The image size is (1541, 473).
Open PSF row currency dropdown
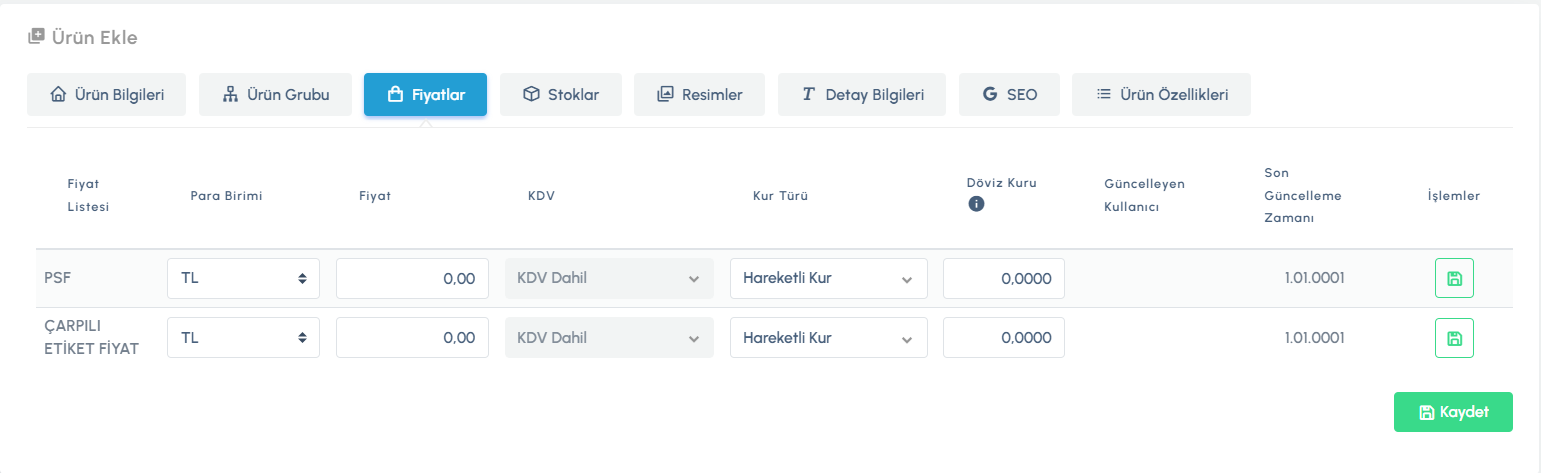pos(243,278)
